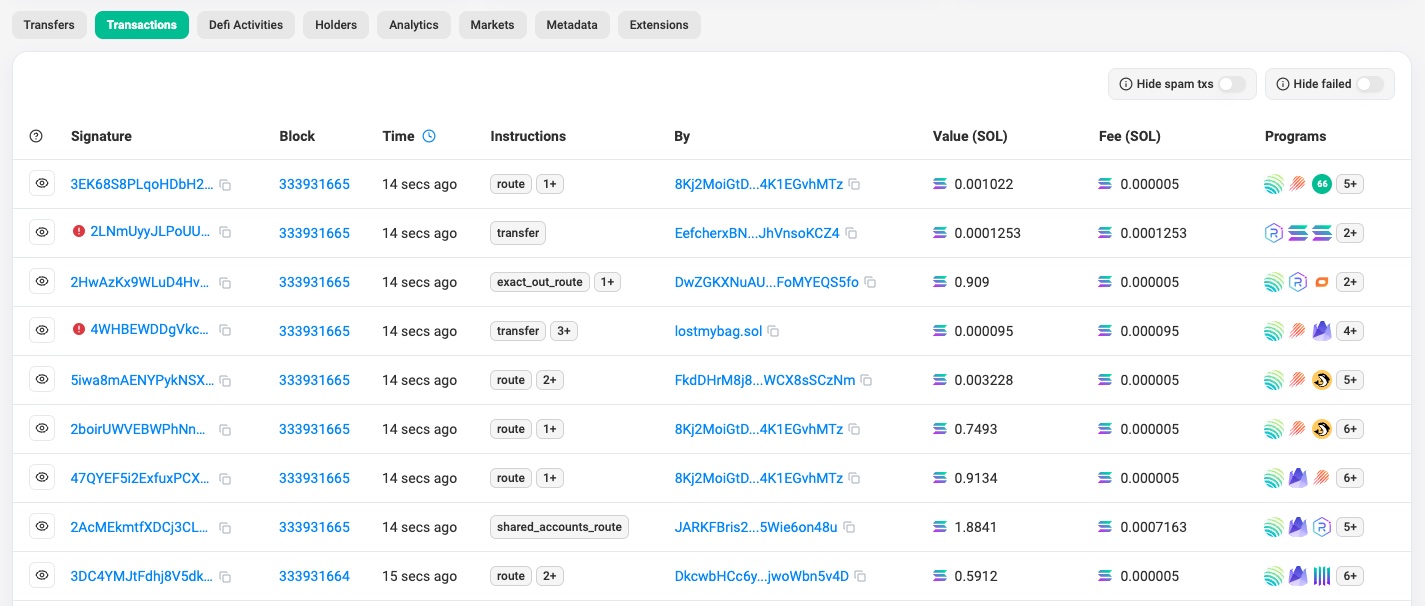Copy signature 2HwAzKx9WLuD4Hv with the copy icon
Image resolution: width=1425 pixels, height=606 pixels.
click(x=225, y=283)
